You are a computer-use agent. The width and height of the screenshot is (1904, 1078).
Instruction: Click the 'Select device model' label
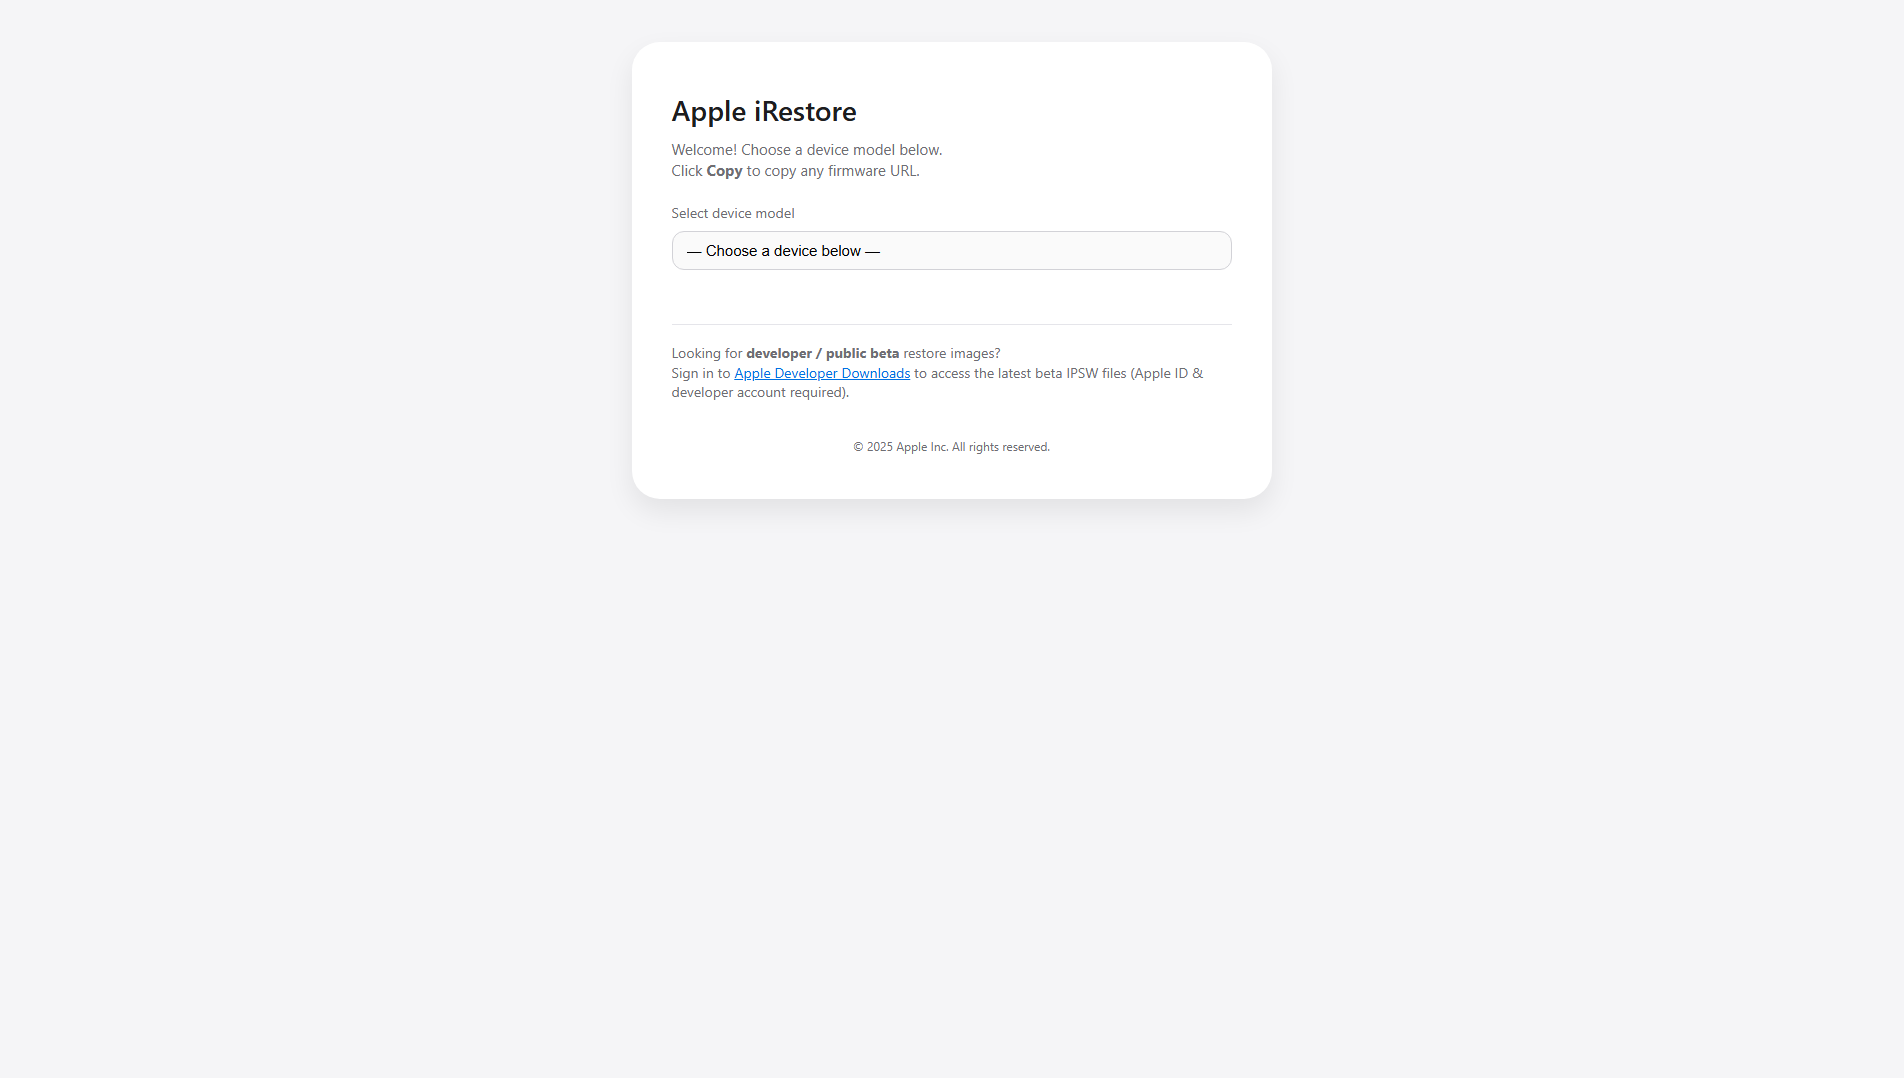tap(733, 213)
